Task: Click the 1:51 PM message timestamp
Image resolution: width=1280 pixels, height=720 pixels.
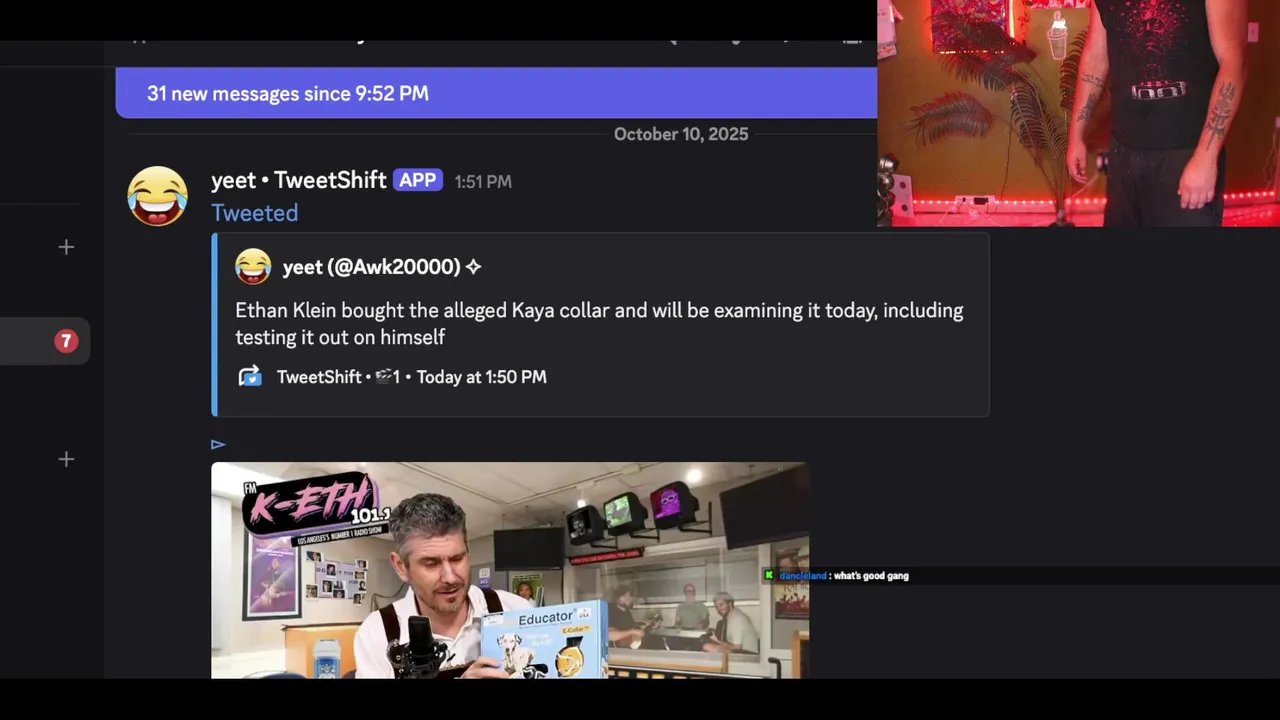Action: point(483,182)
